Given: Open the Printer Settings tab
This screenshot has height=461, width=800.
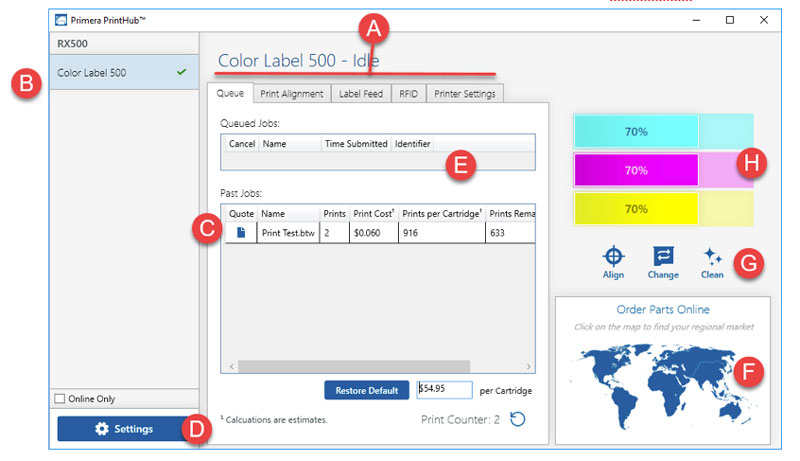Looking at the screenshot, I should pyautogui.click(x=465, y=94).
